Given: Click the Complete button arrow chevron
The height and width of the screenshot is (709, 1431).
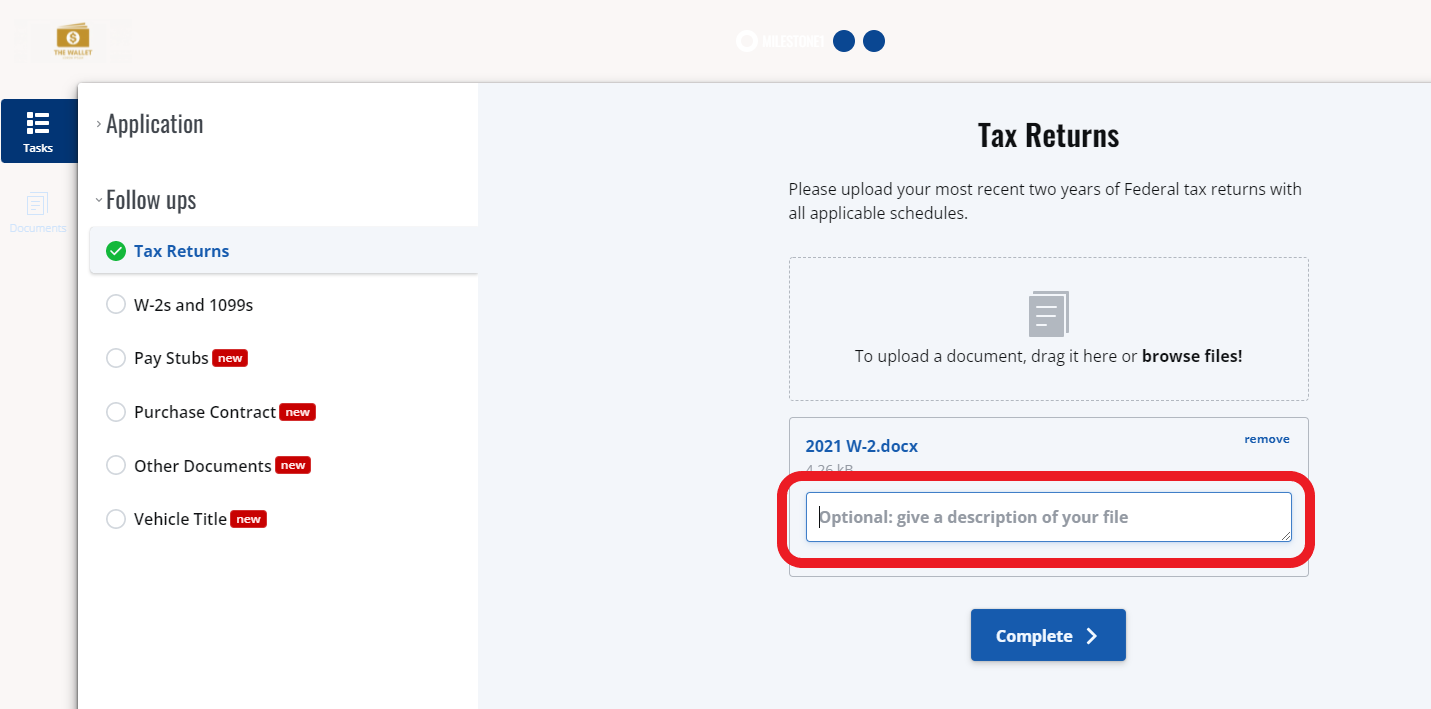Looking at the screenshot, I should pos(1091,636).
